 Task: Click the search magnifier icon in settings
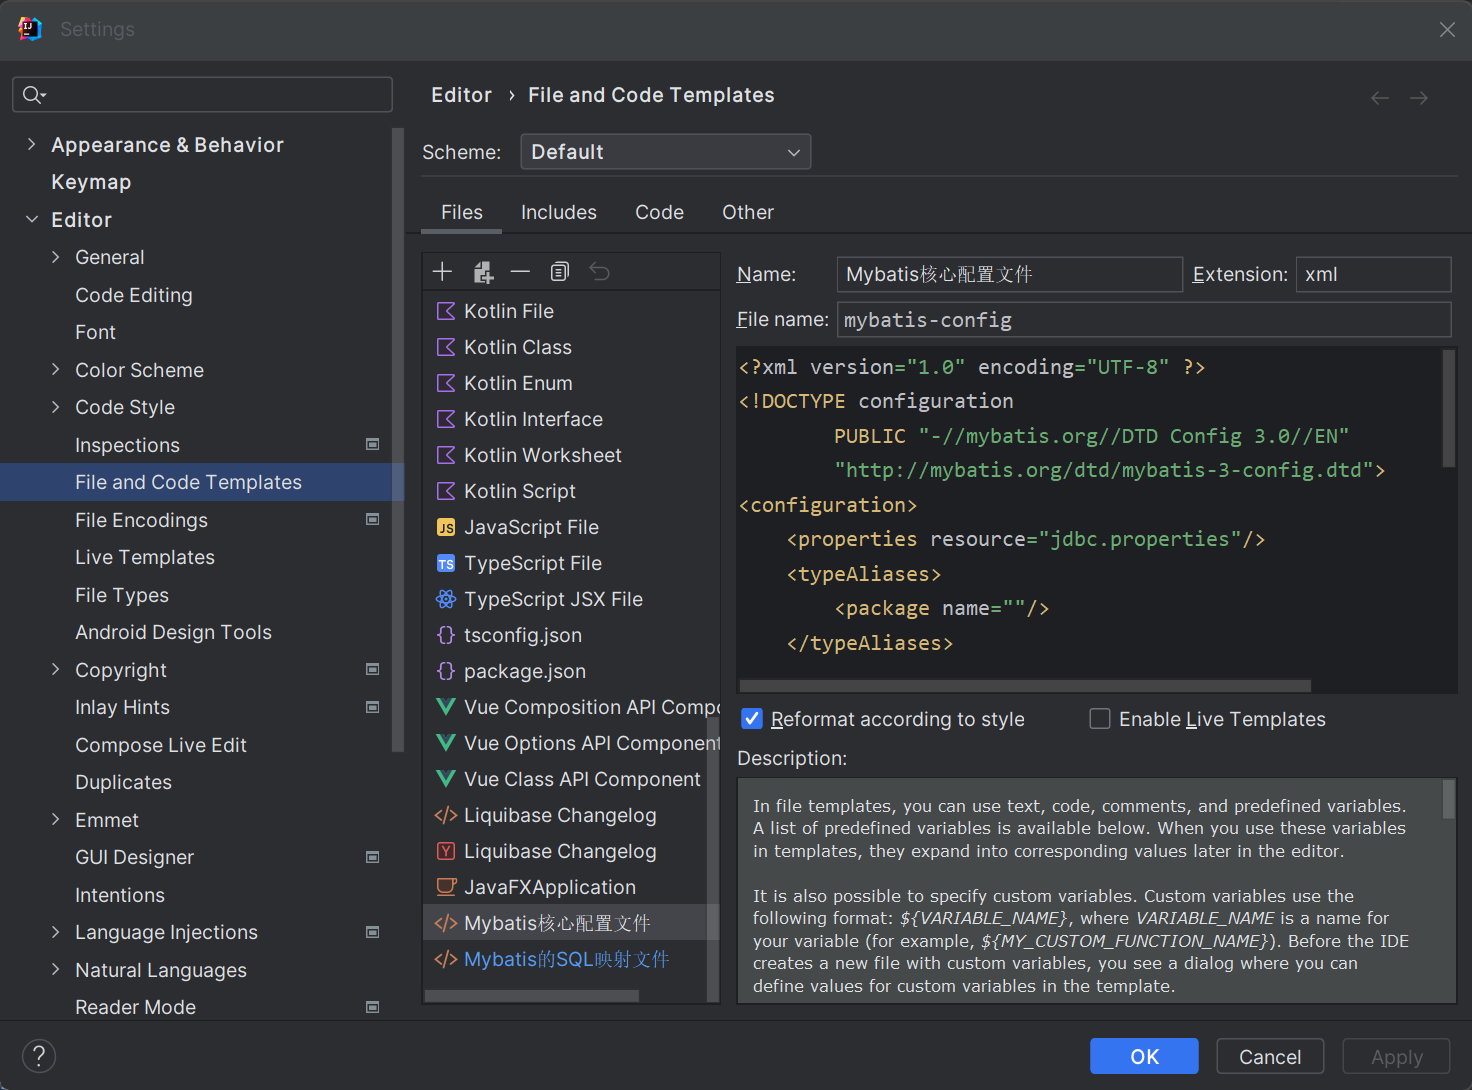pos(34,94)
